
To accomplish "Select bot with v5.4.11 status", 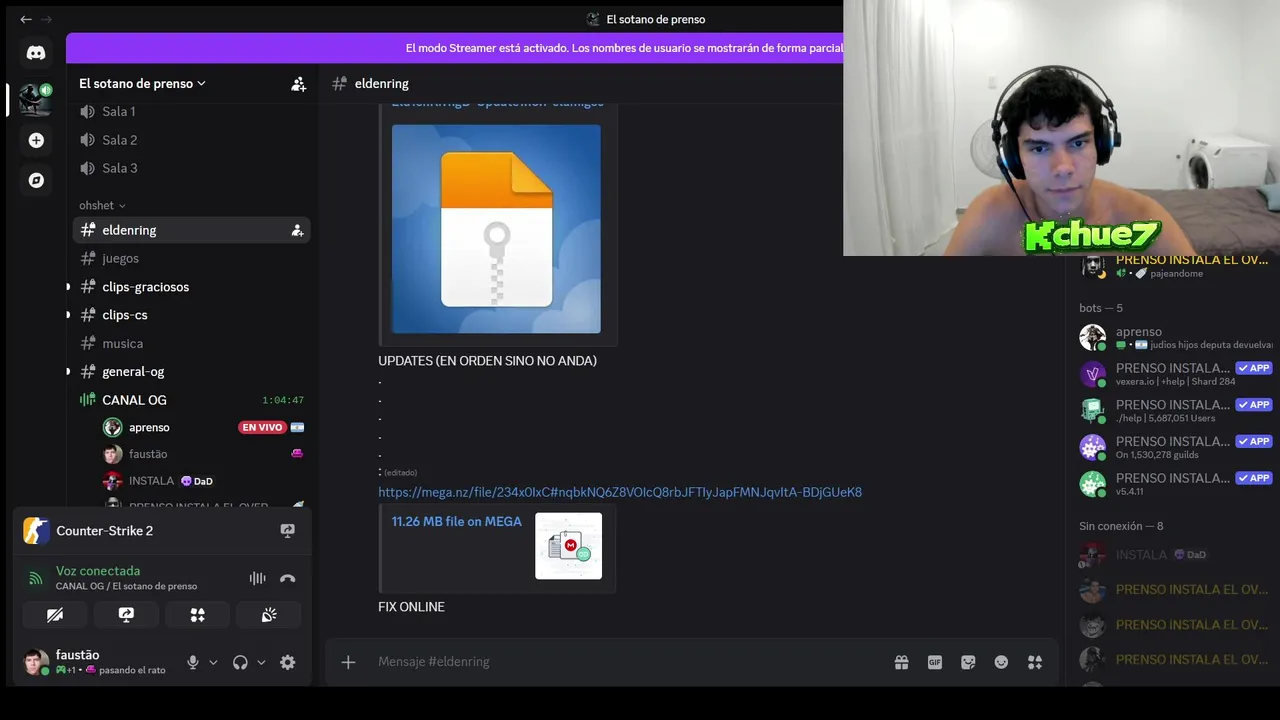I will pos(1173,484).
